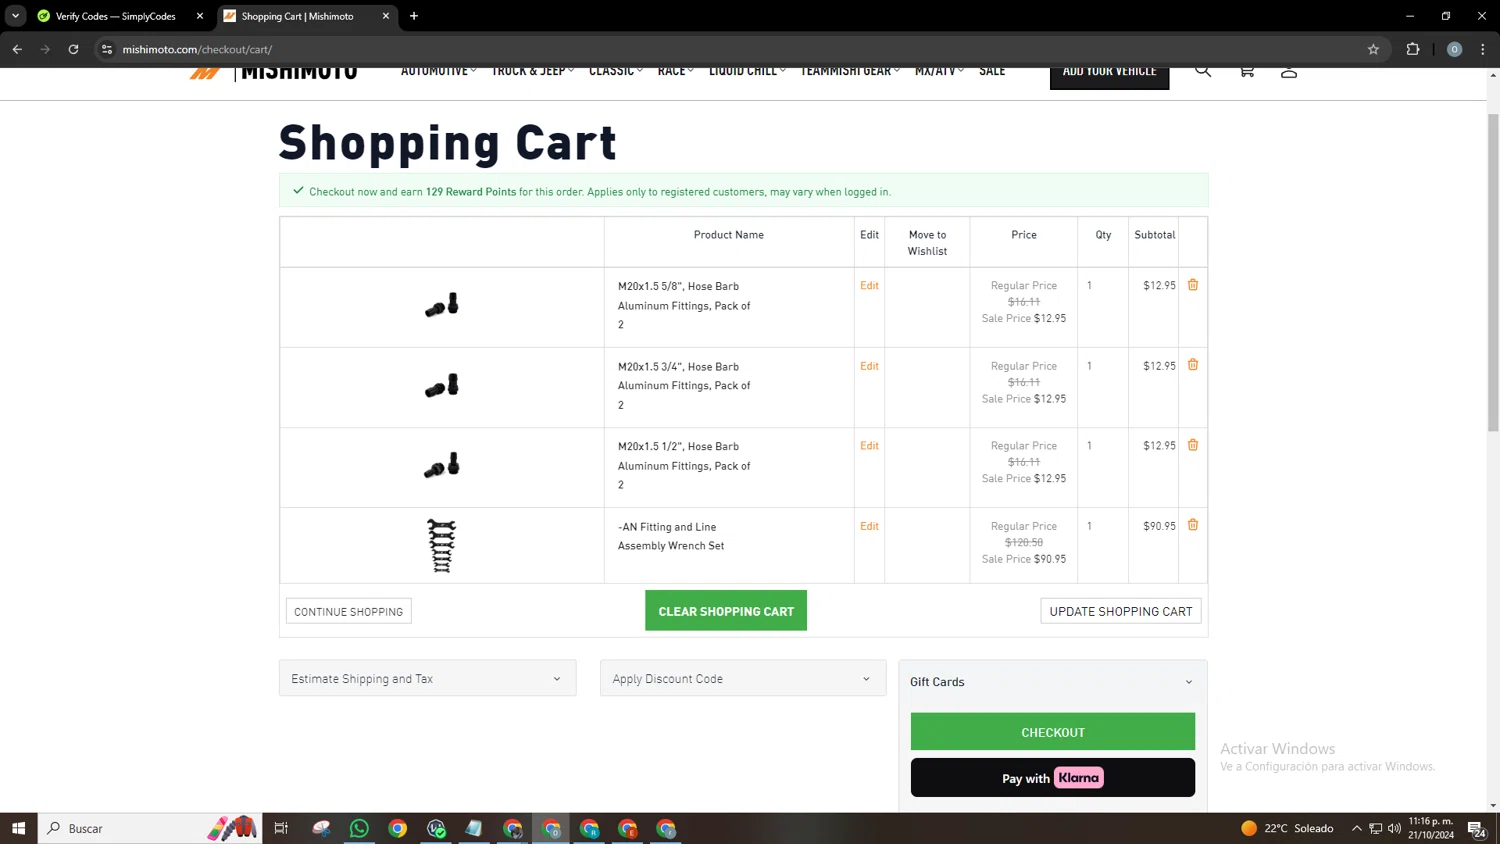Viewport: 1500px width, 844px height.
Task: Click the green CHECKOUT button
Action: coord(1052,732)
